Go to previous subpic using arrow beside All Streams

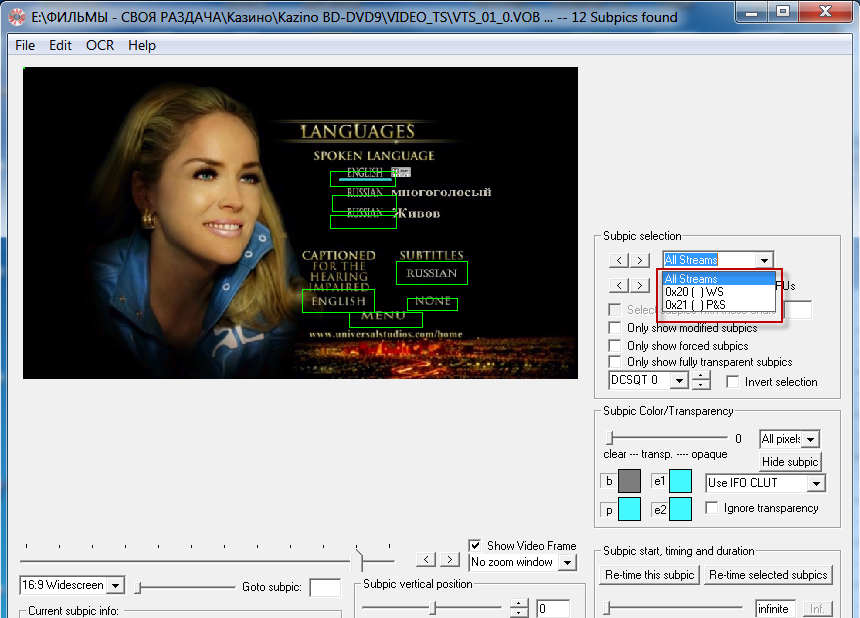point(619,260)
